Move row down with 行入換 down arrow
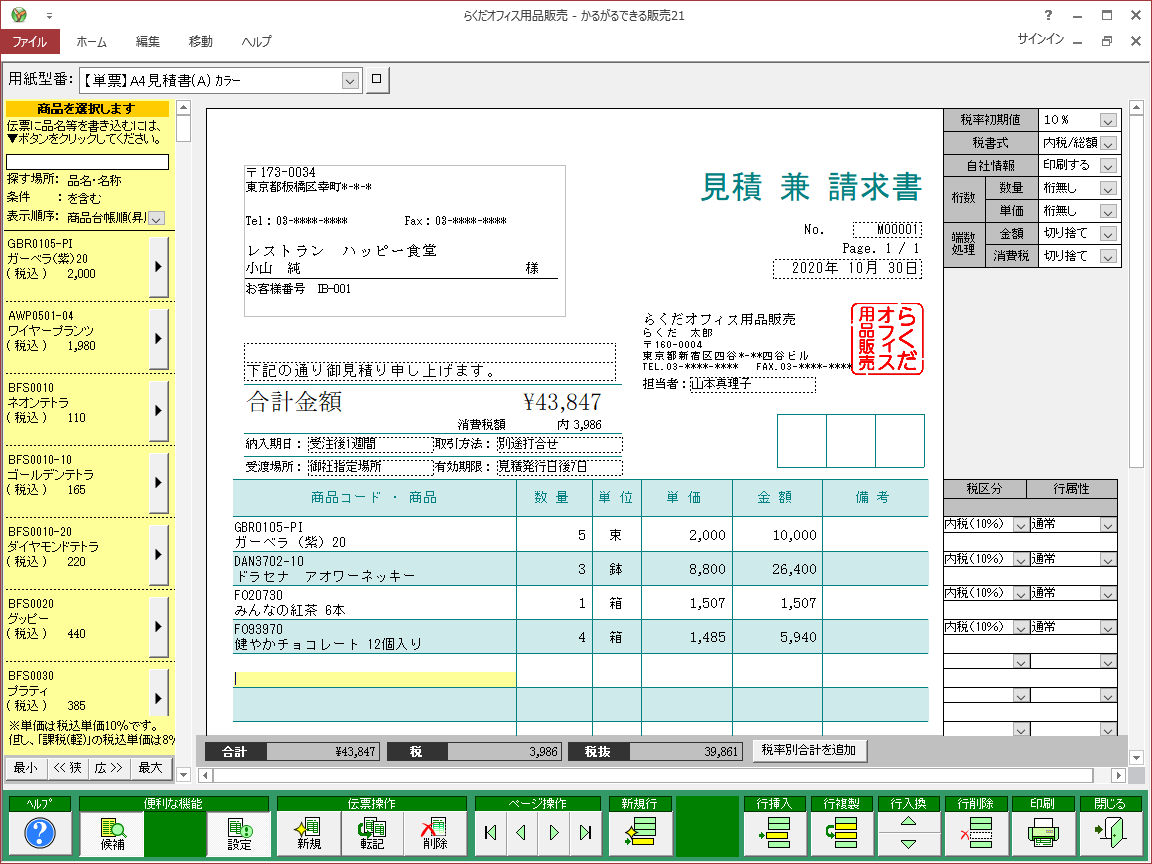The image size is (1152, 864). coord(909,844)
